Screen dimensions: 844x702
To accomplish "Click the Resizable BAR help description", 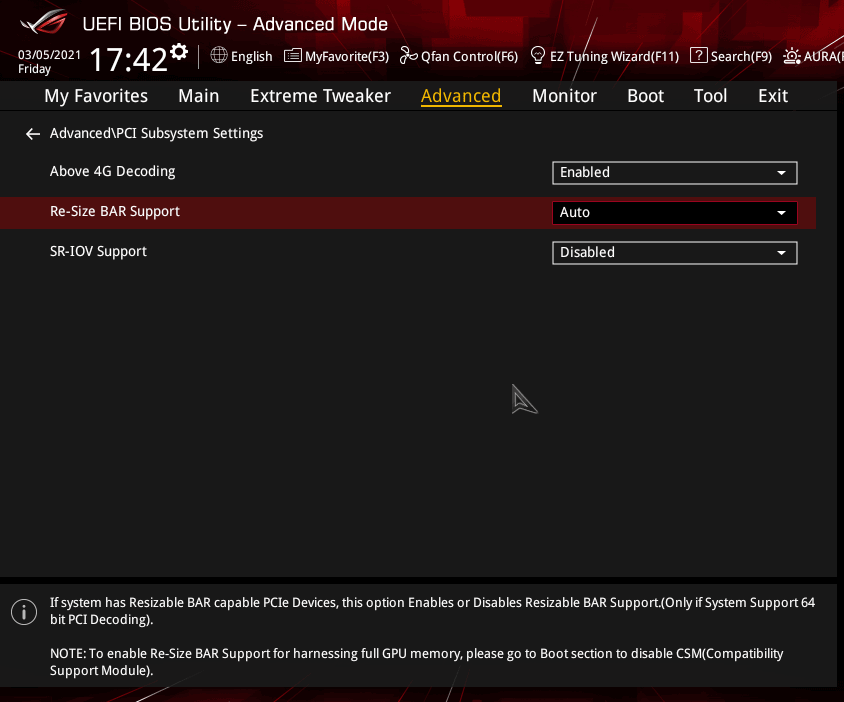I will click(x=432, y=611).
